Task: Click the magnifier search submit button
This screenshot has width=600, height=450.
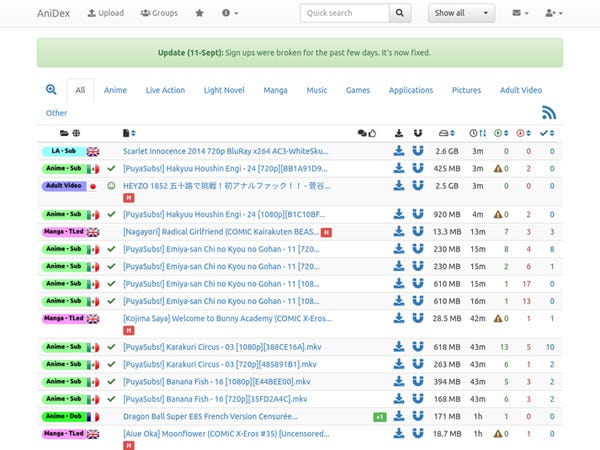Action: (x=400, y=13)
